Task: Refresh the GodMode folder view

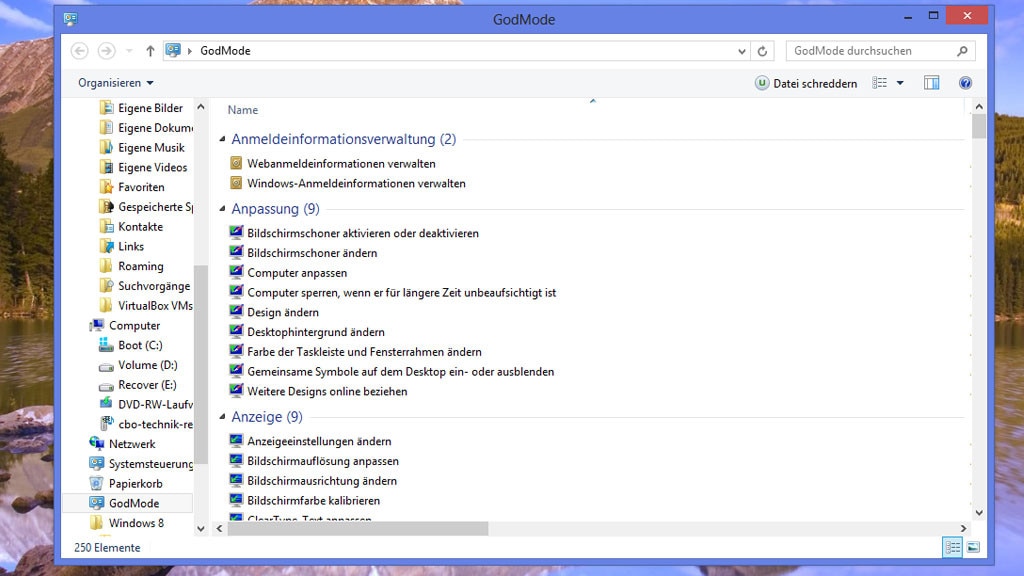Action: click(762, 51)
